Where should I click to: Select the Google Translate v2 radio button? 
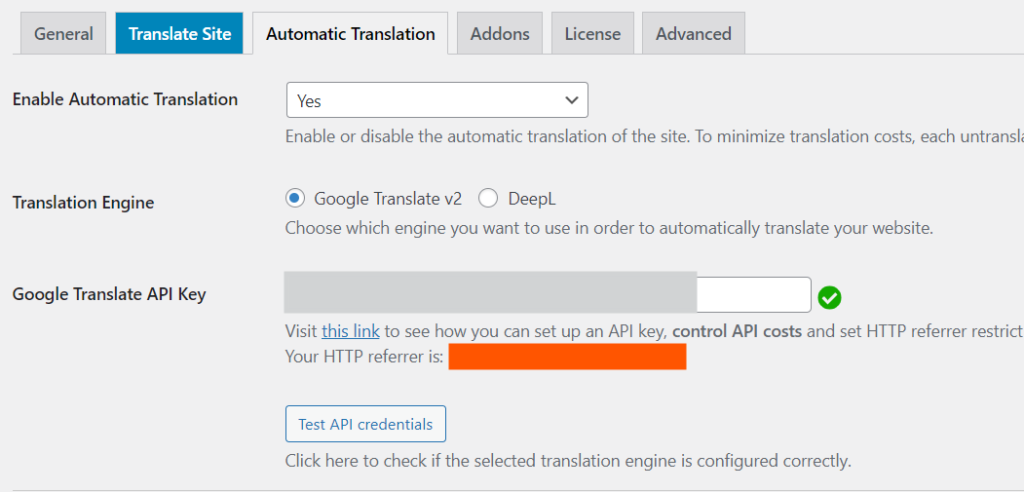point(294,198)
